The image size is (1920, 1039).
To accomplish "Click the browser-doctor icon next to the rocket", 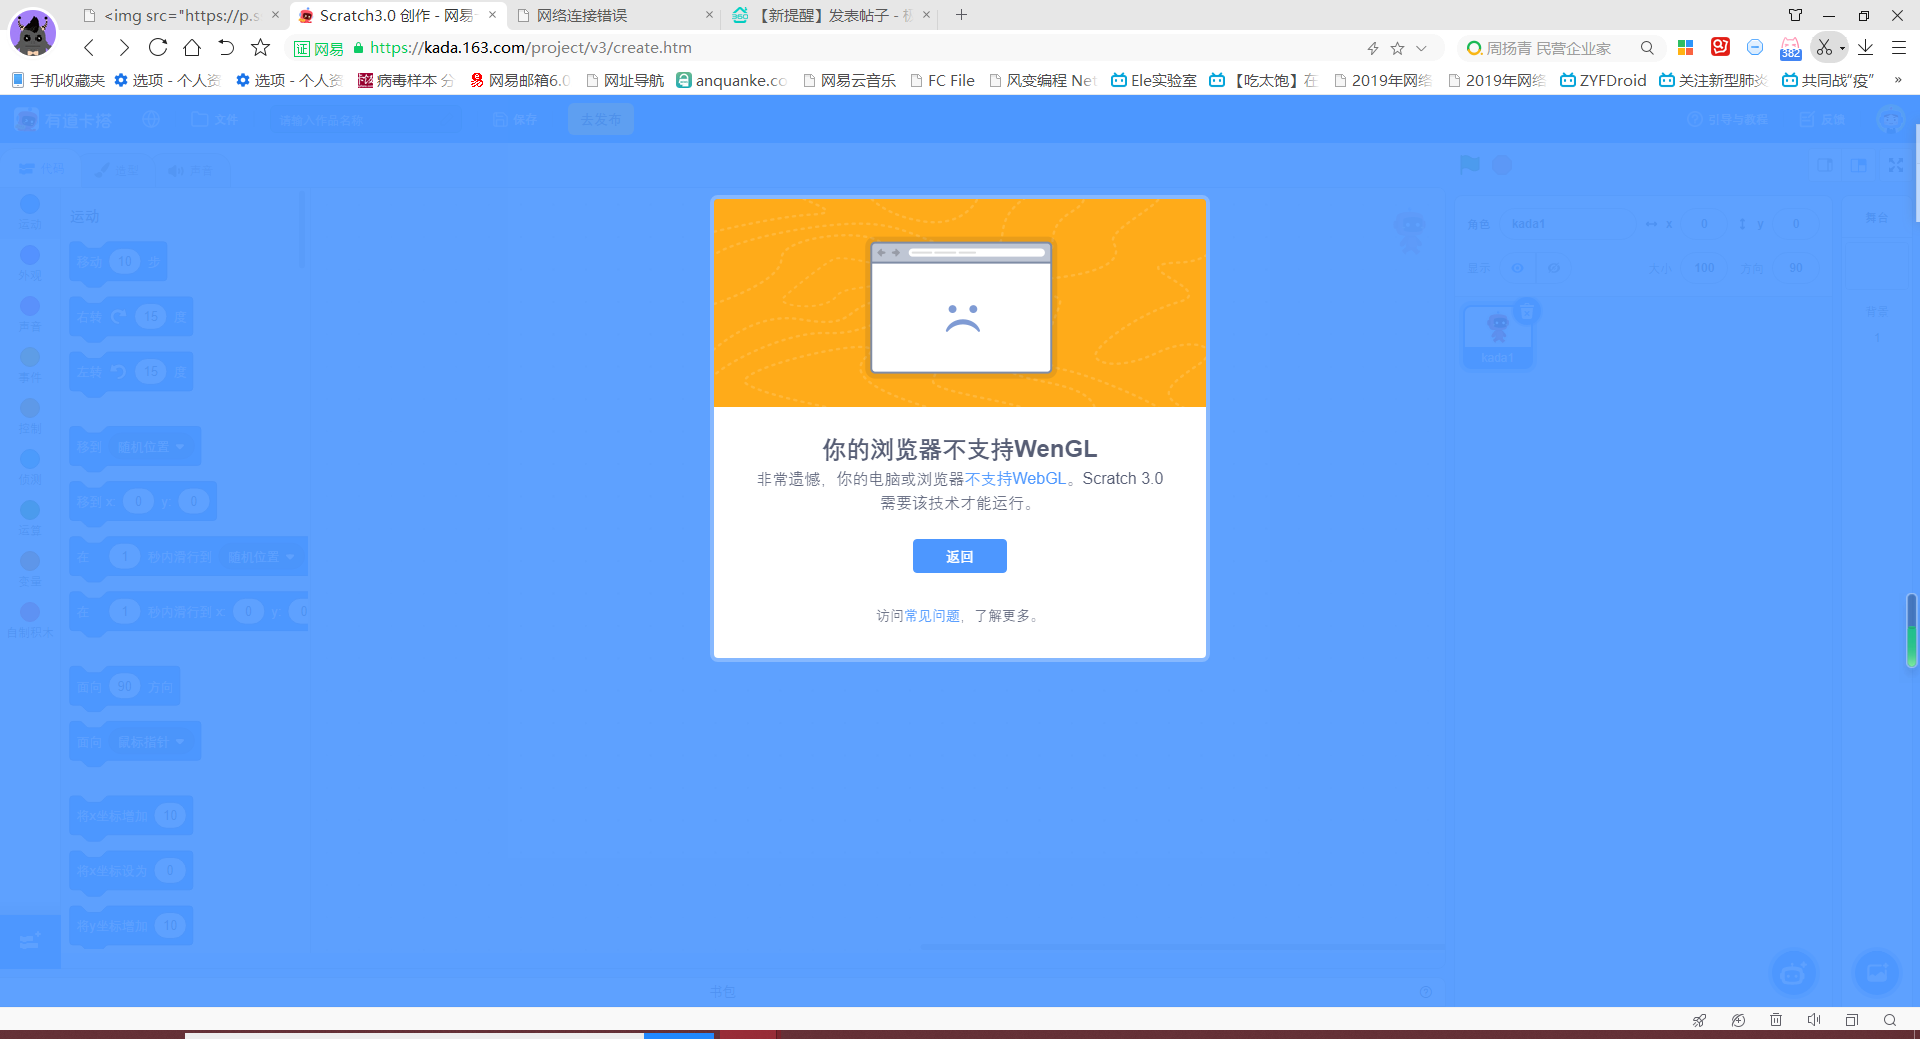I will pos(1738,1020).
